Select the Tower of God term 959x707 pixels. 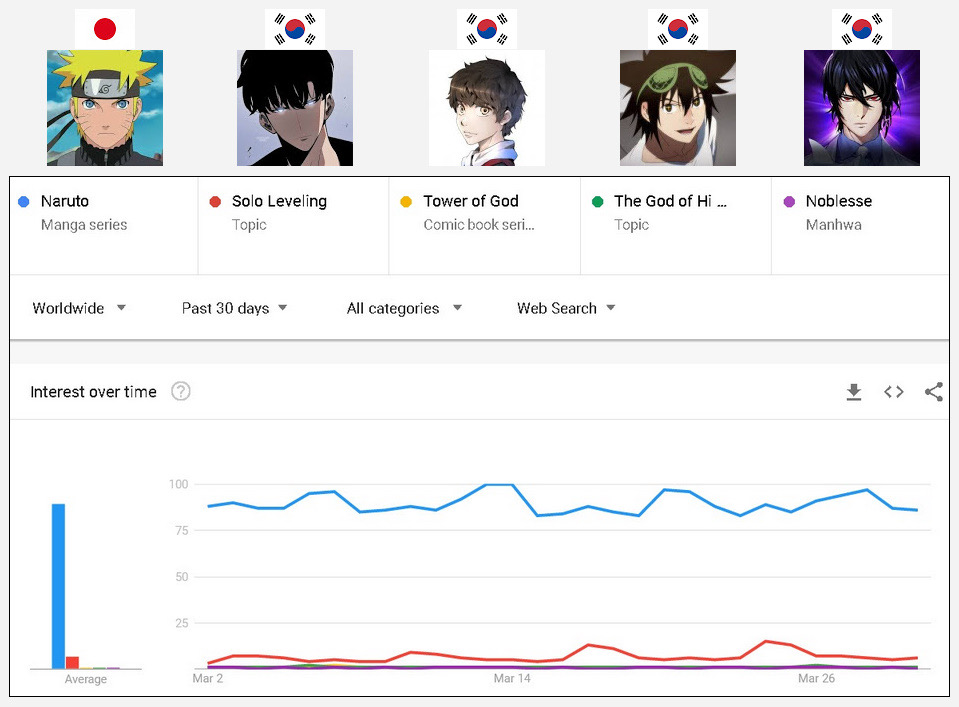pyautogui.click(x=470, y=201)
